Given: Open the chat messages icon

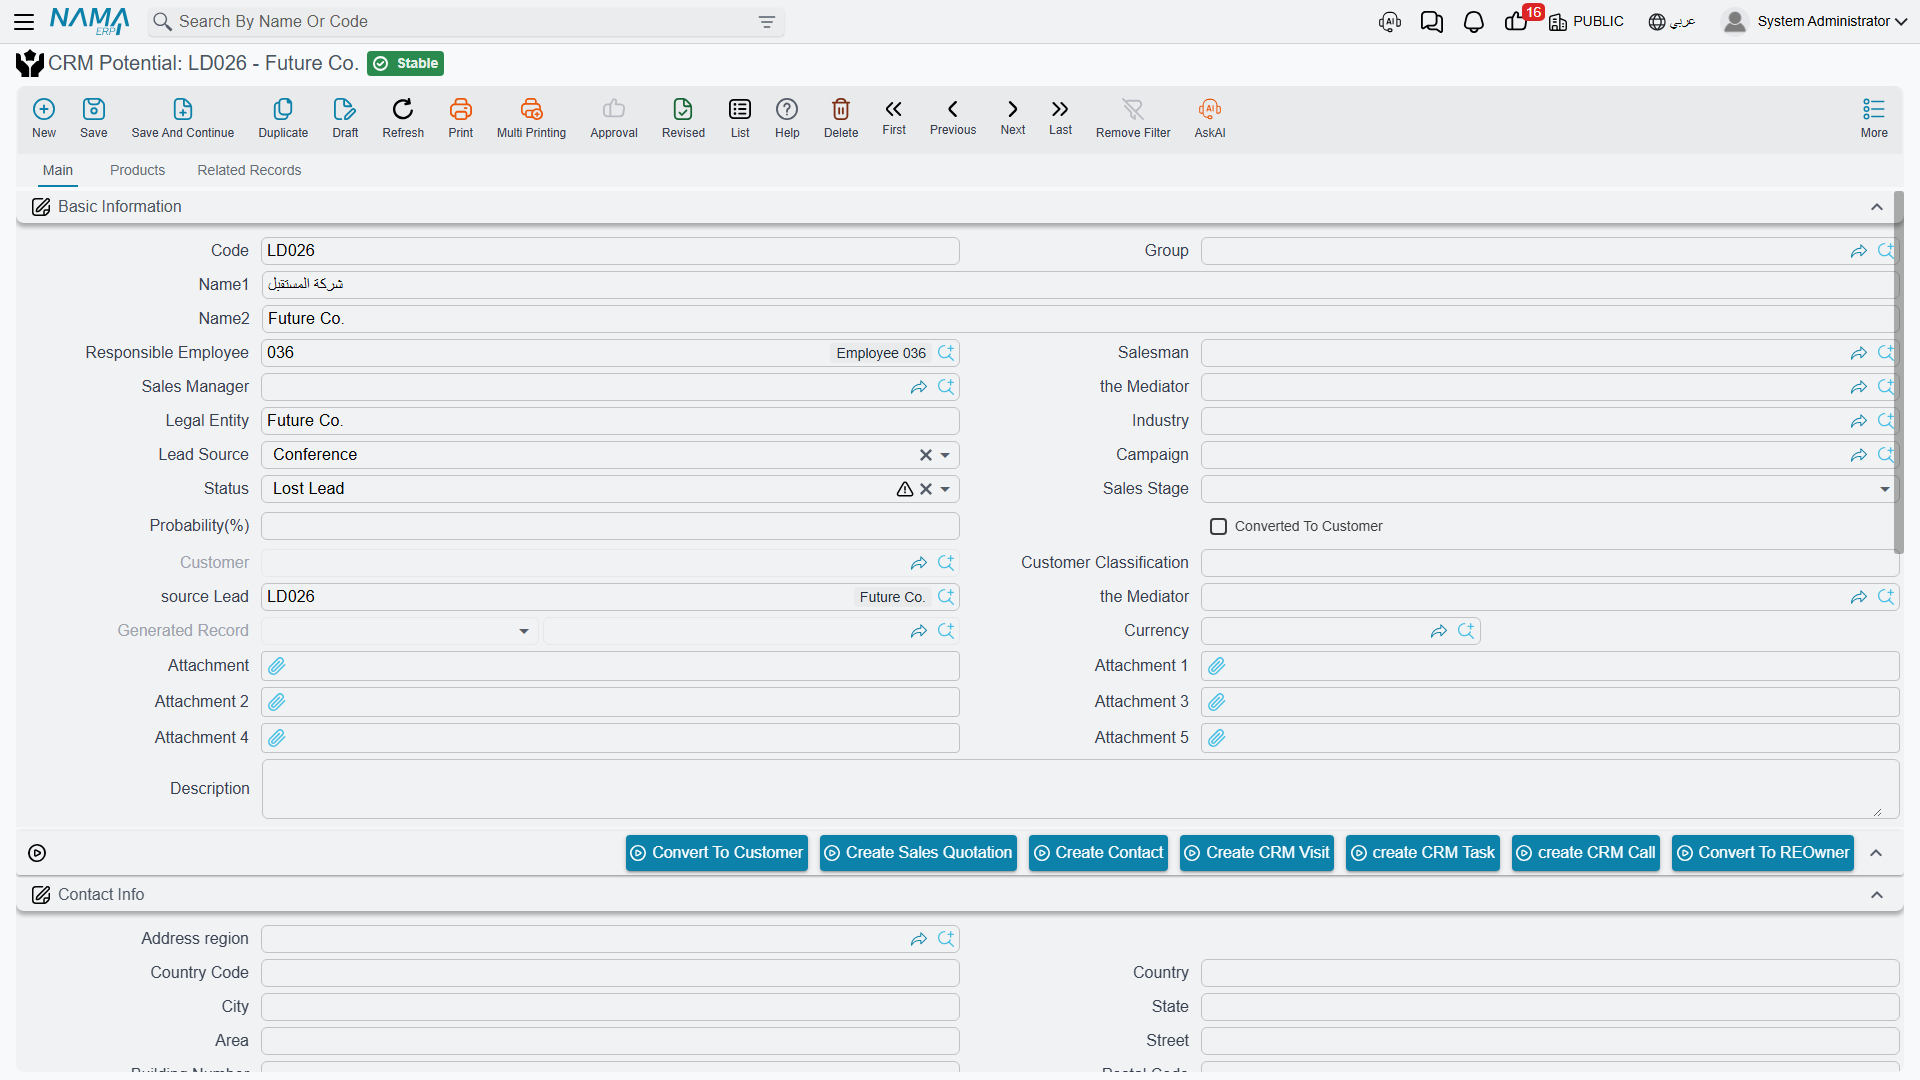Looking at the screenshot, I should pyautogui.click(x=1432, y=22).
